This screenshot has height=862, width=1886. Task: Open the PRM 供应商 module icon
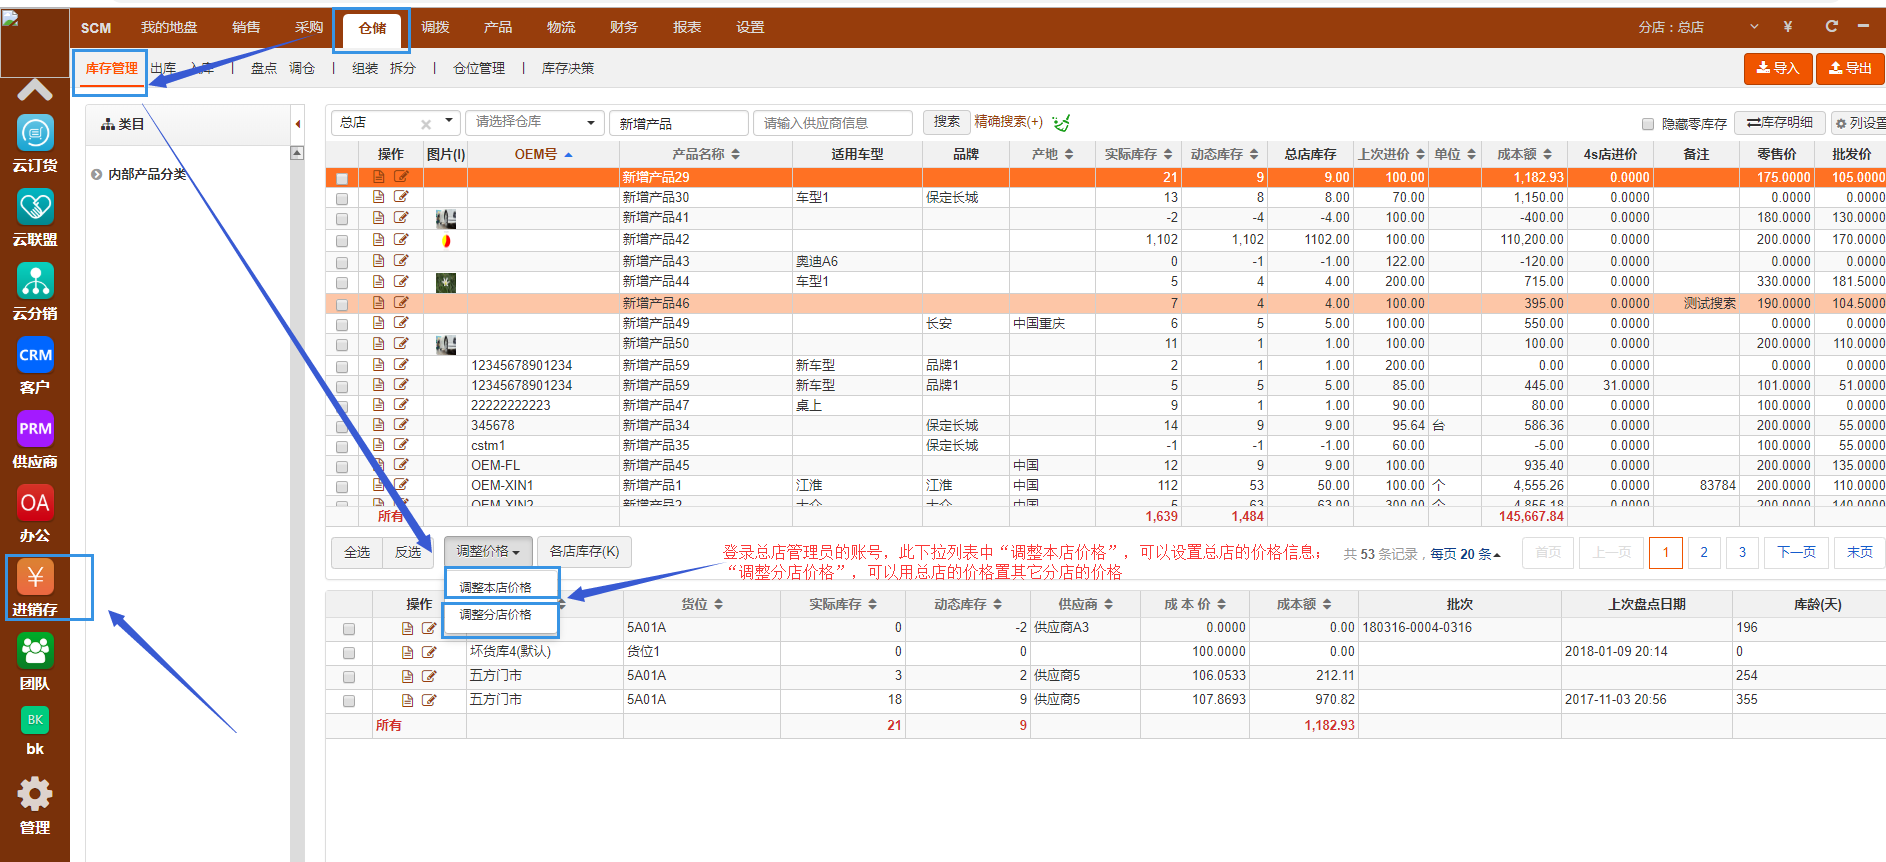35,429
